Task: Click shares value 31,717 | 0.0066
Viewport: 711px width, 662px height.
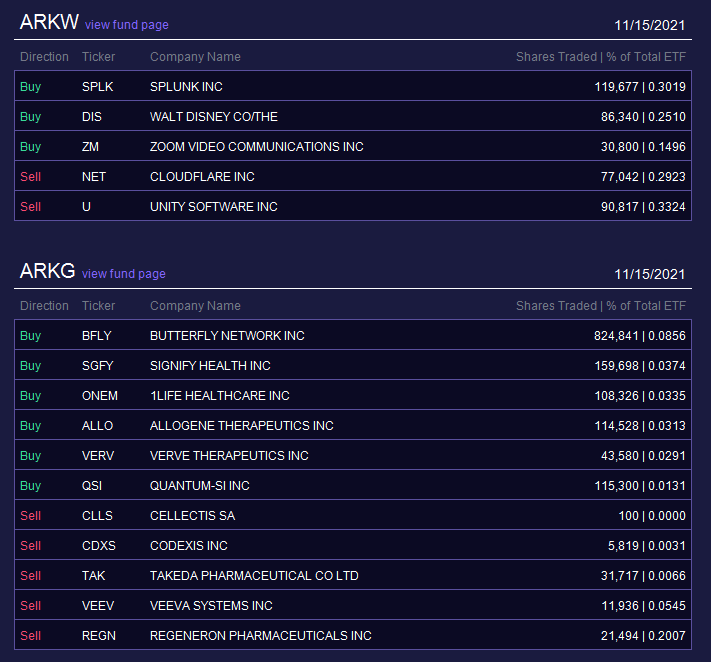Action: point(643,575)
